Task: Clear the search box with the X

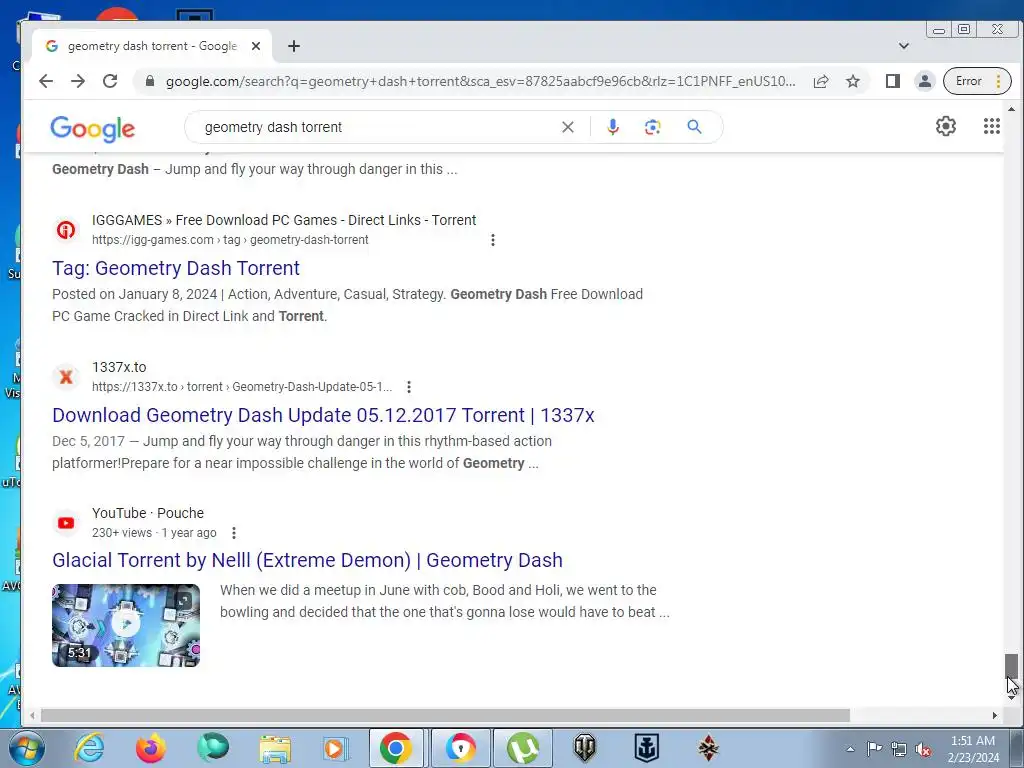Action: (x=568, y=127)
